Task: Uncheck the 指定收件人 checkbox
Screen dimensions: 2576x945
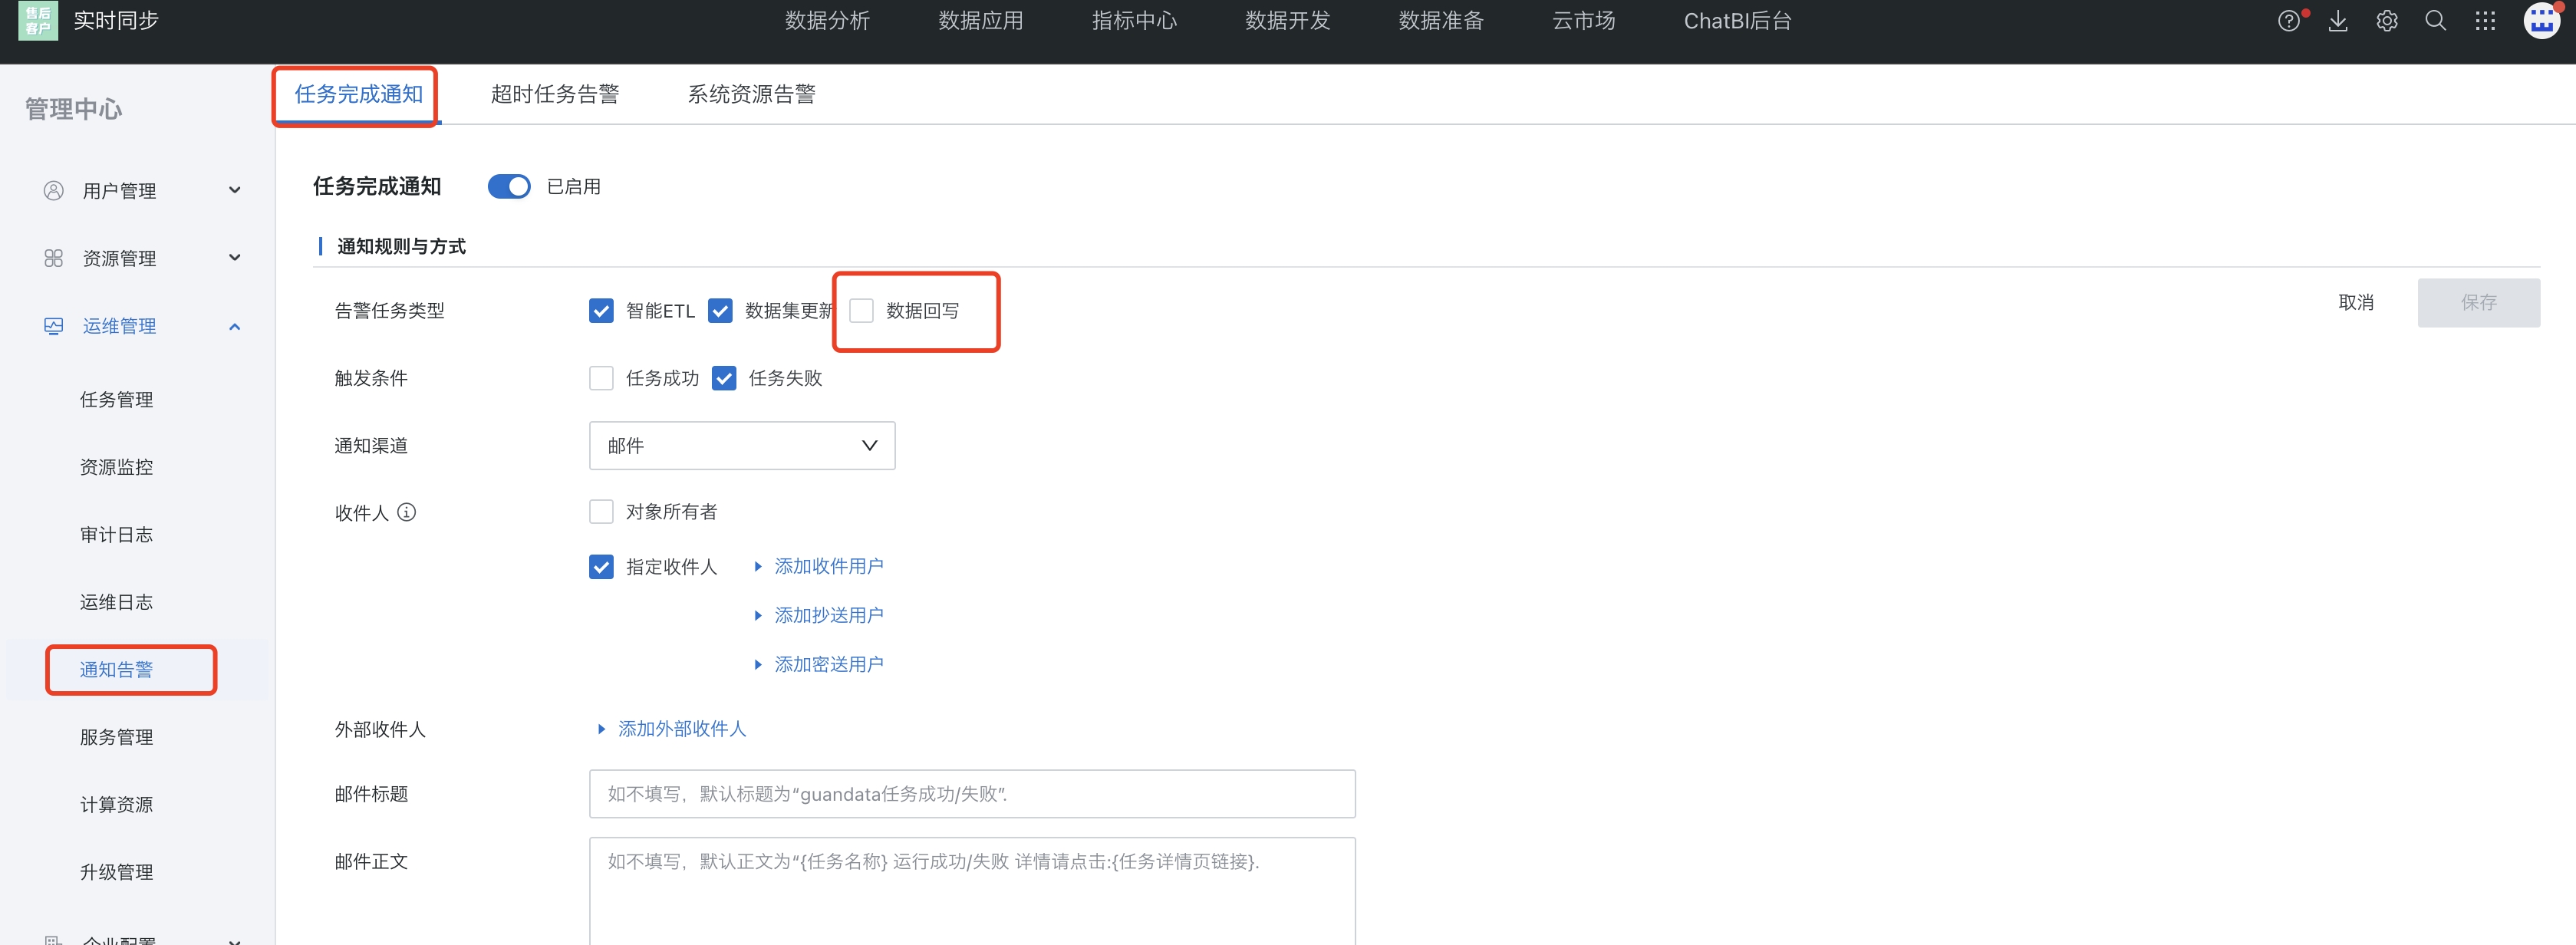Action: coord(601,567)
